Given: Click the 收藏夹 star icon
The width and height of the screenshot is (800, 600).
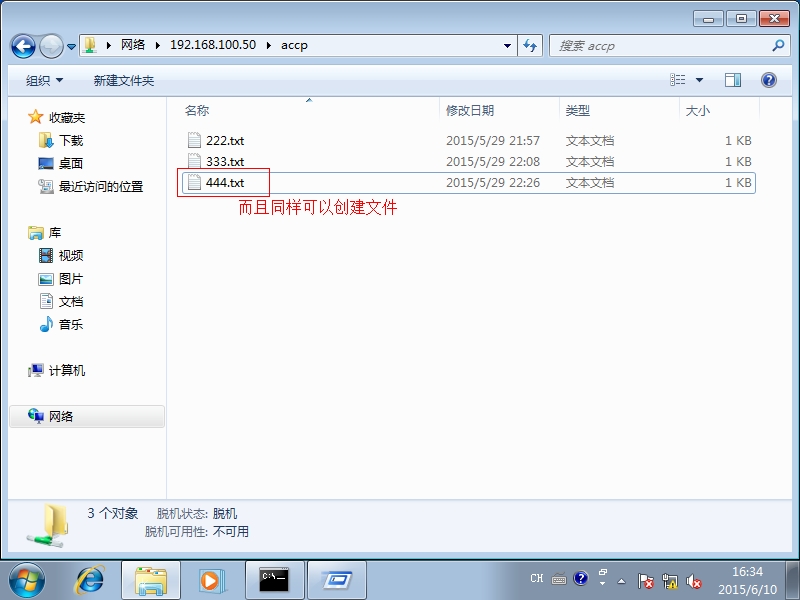Looking at the screenshot, I should (x=35, y=117).
